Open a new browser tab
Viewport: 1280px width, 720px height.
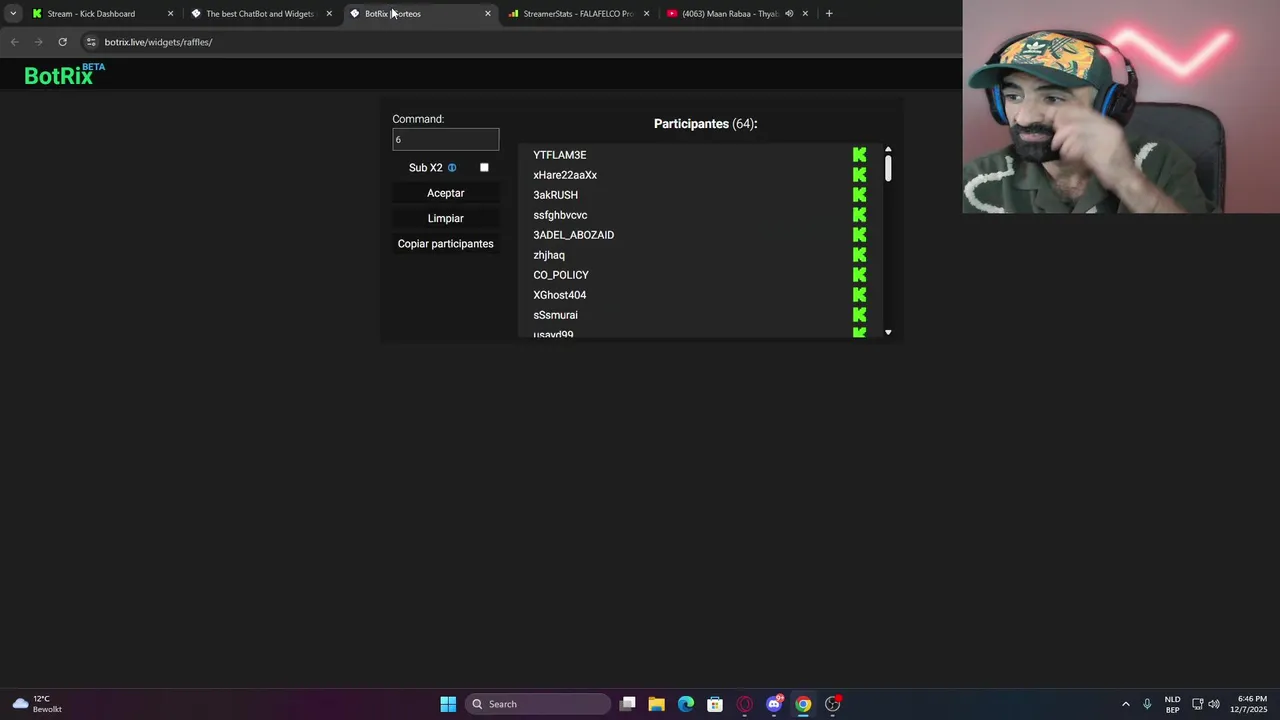pyautogui.click(x=829, y=14)
